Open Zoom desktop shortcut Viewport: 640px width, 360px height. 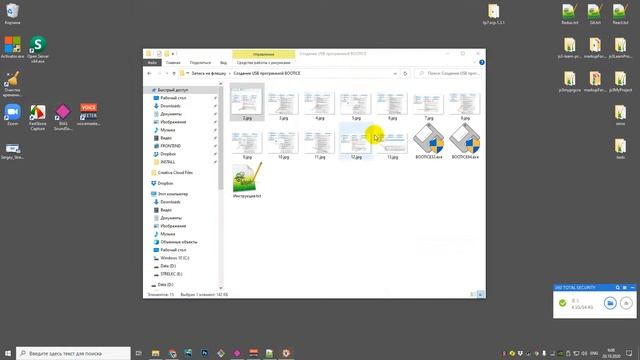(x=13, y=115)
